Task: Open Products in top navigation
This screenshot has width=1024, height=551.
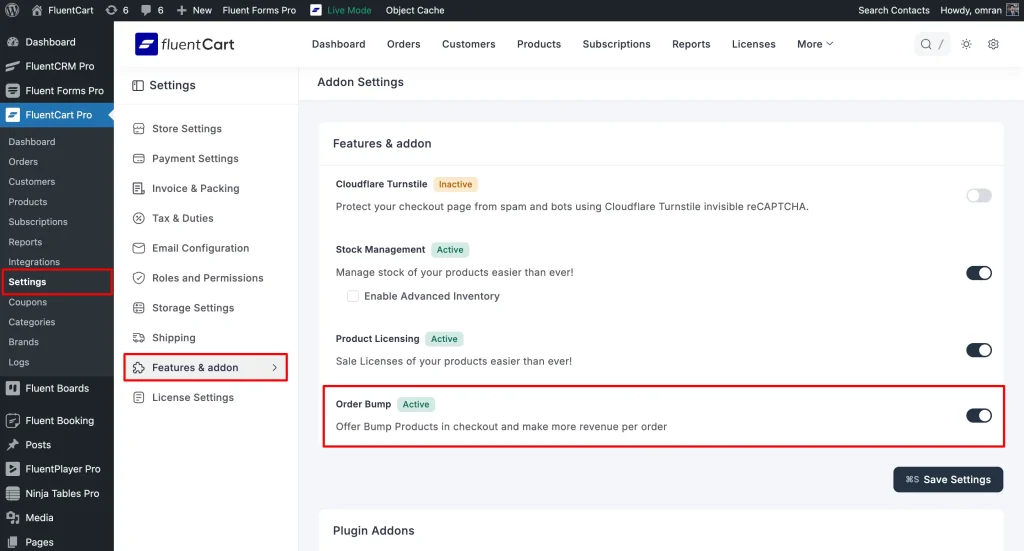Action: tap(539, 44)
